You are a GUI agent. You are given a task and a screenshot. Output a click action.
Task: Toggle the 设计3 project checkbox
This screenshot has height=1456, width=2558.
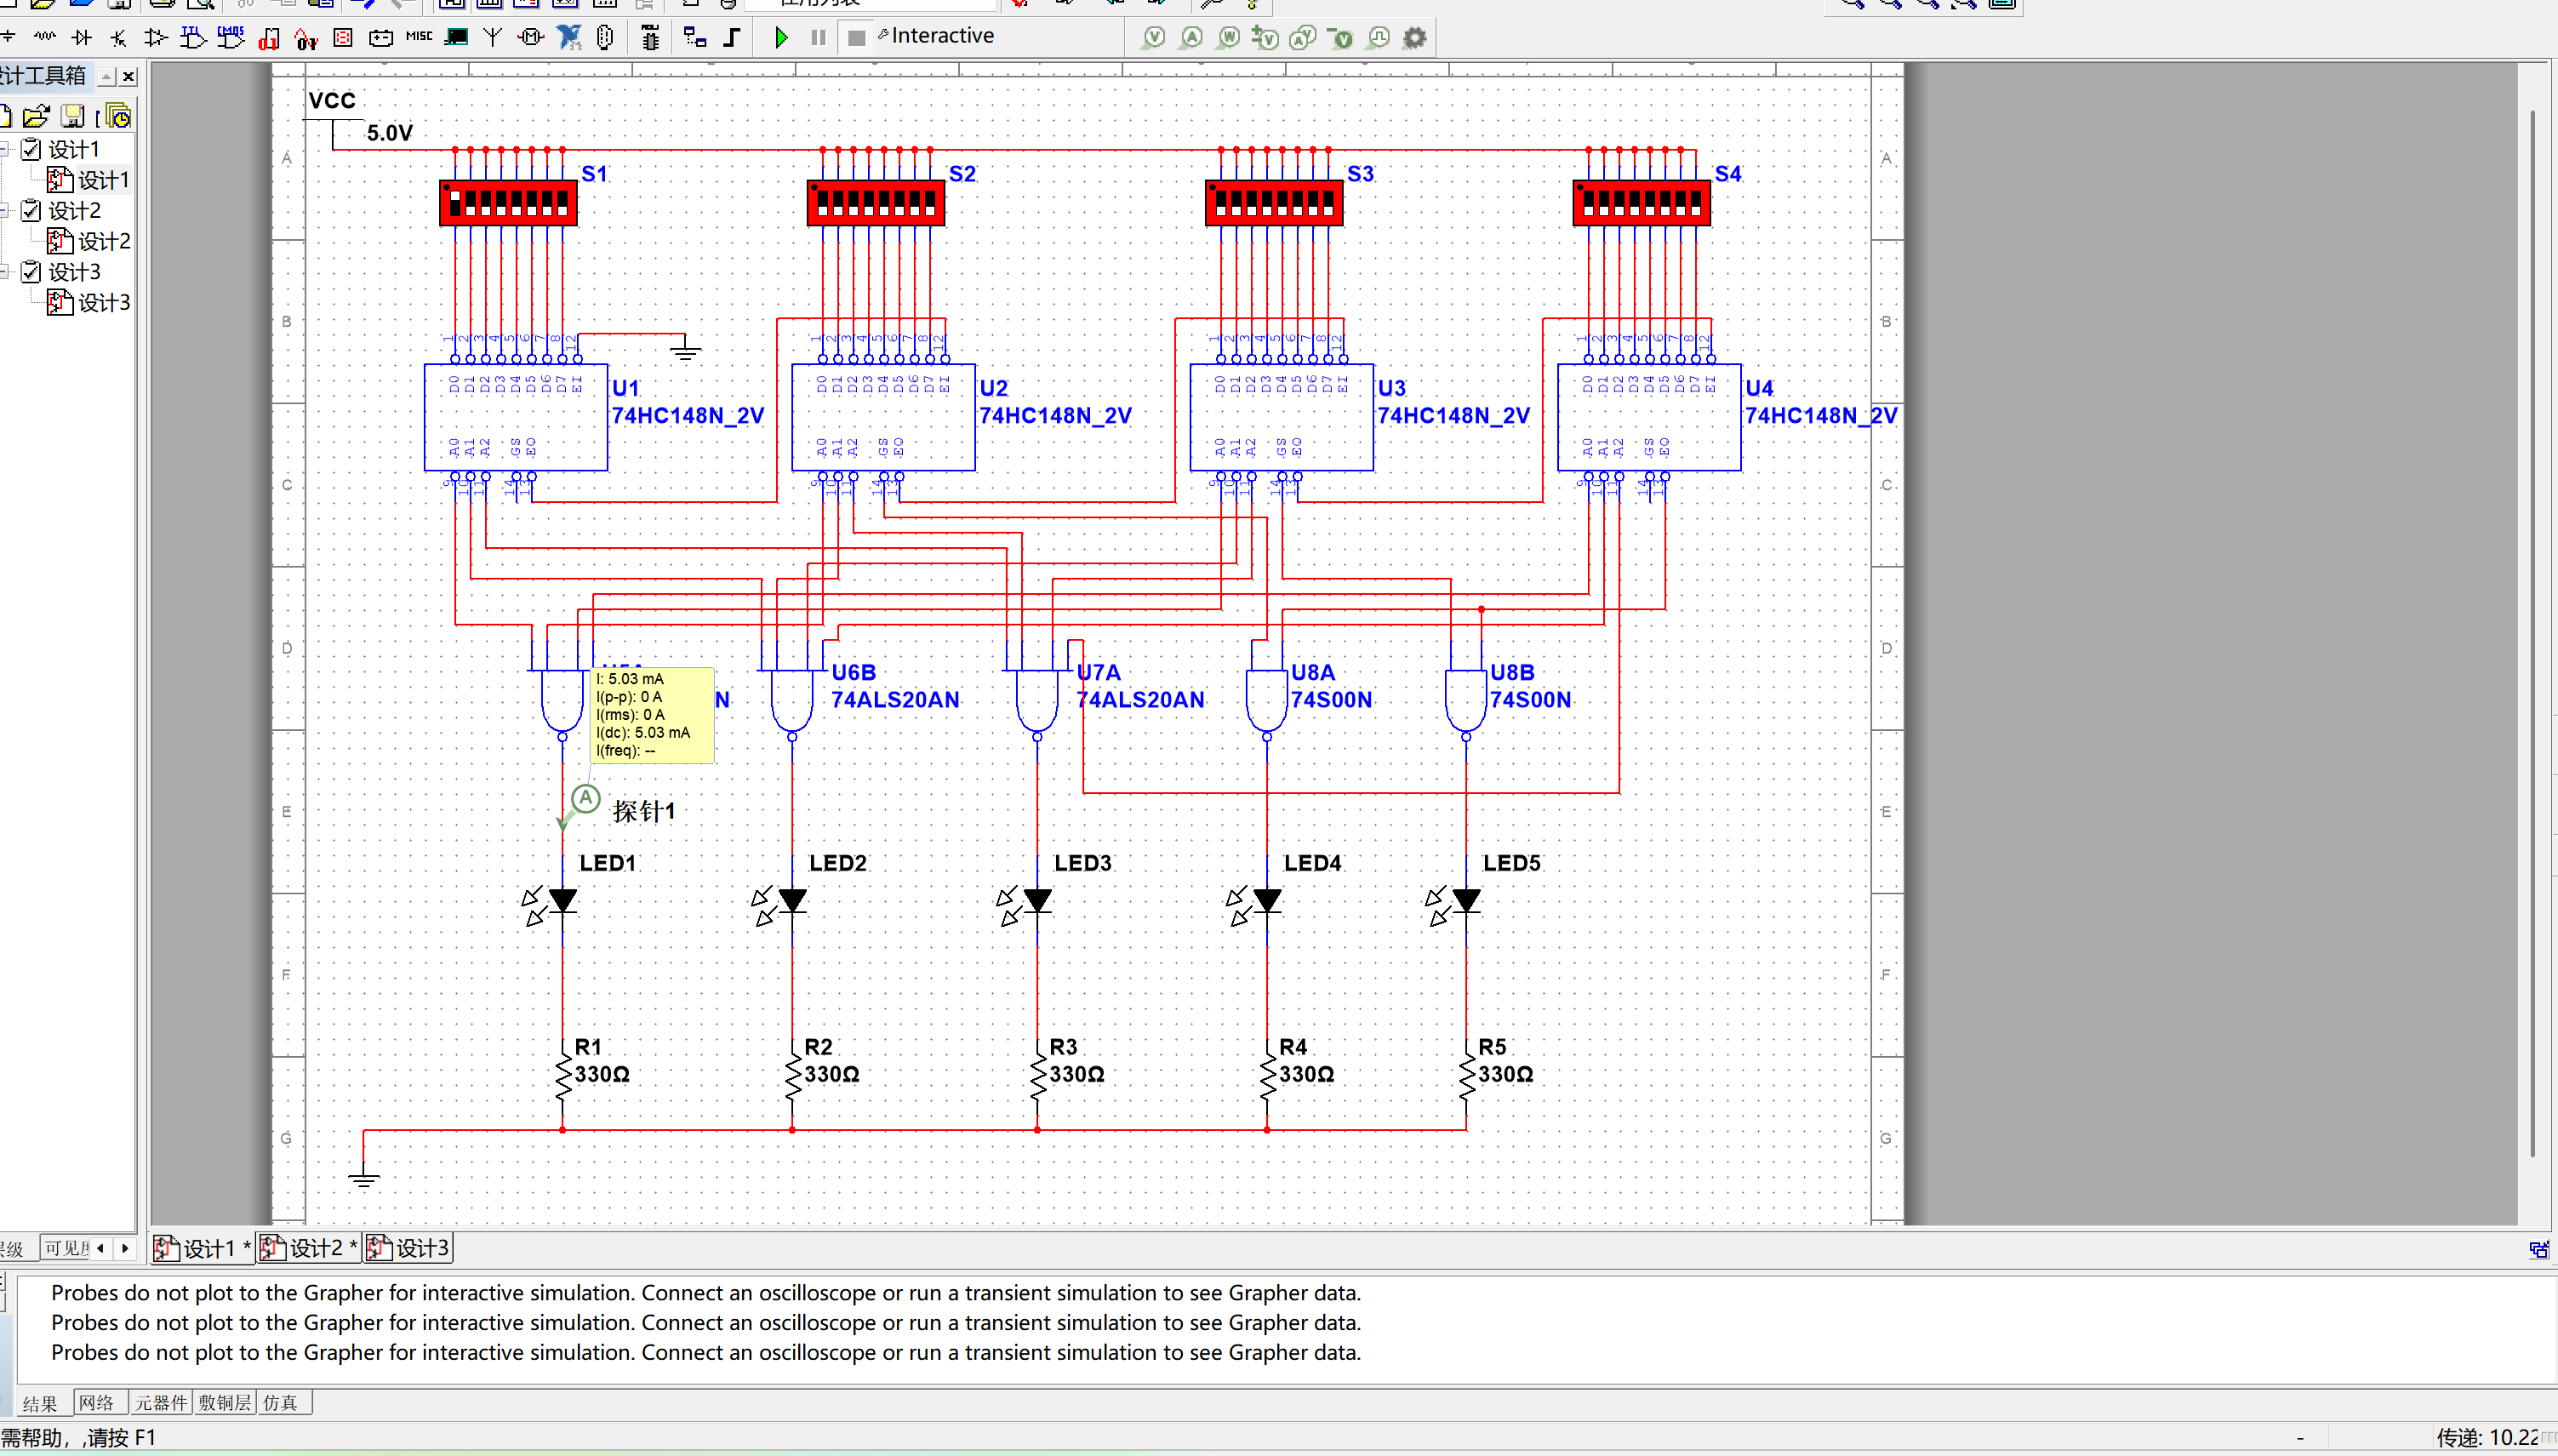tap(31, 271)
